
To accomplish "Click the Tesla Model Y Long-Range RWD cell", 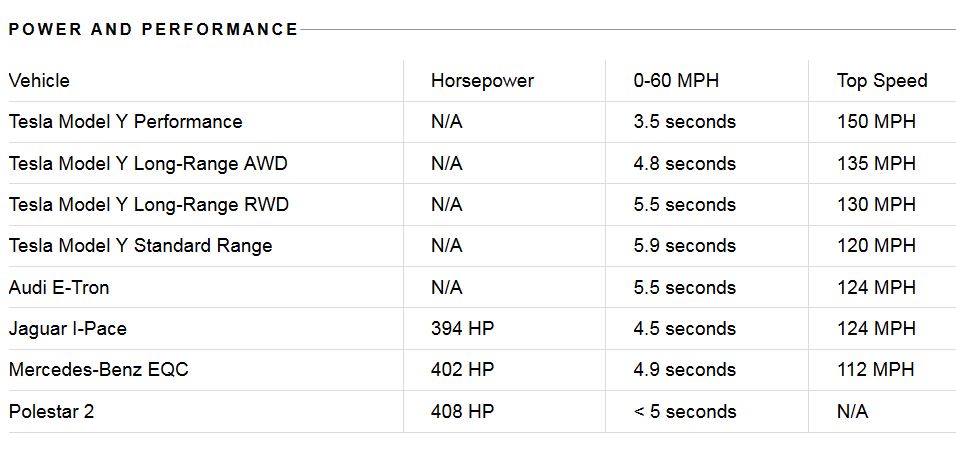I will click(x=148, y=205).
